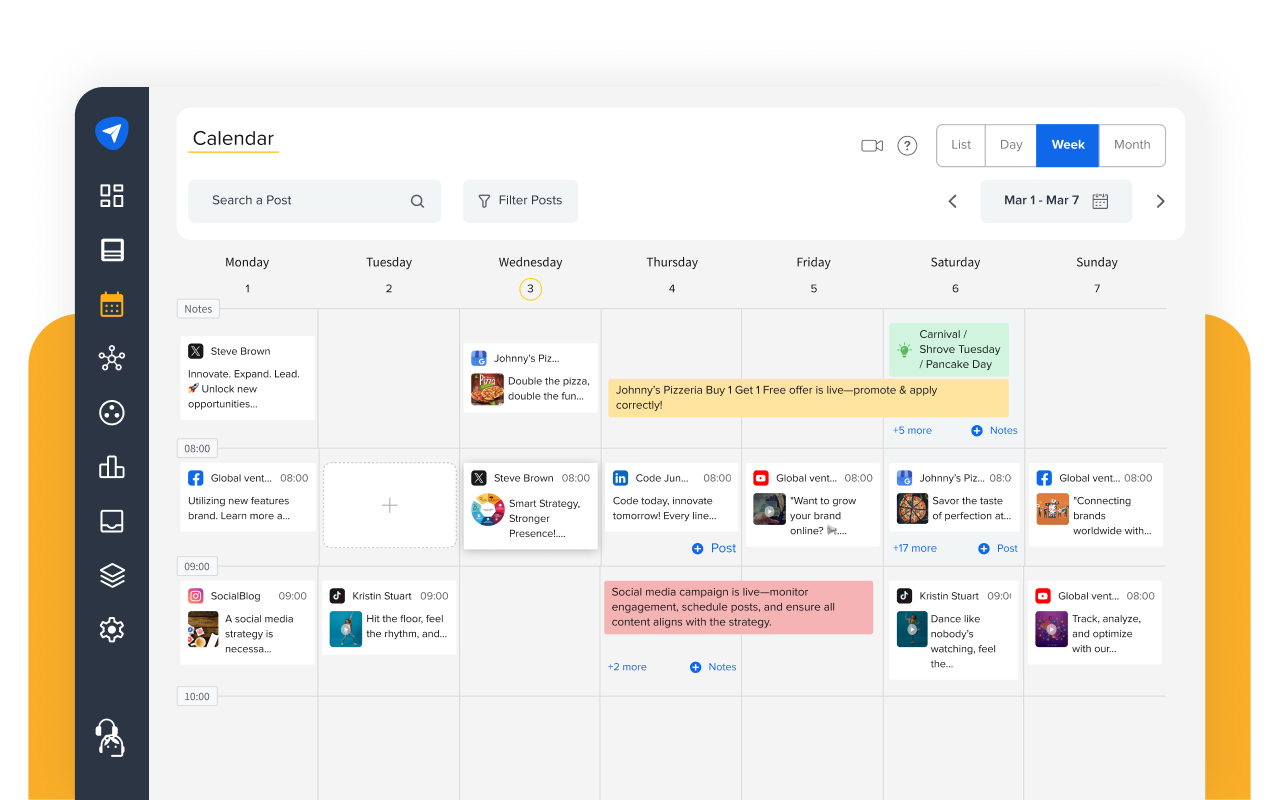This screenshot has height=800, width=1280.
Task: Click the Monday column header
Action: pyautogui.click(x=247, y=263)
